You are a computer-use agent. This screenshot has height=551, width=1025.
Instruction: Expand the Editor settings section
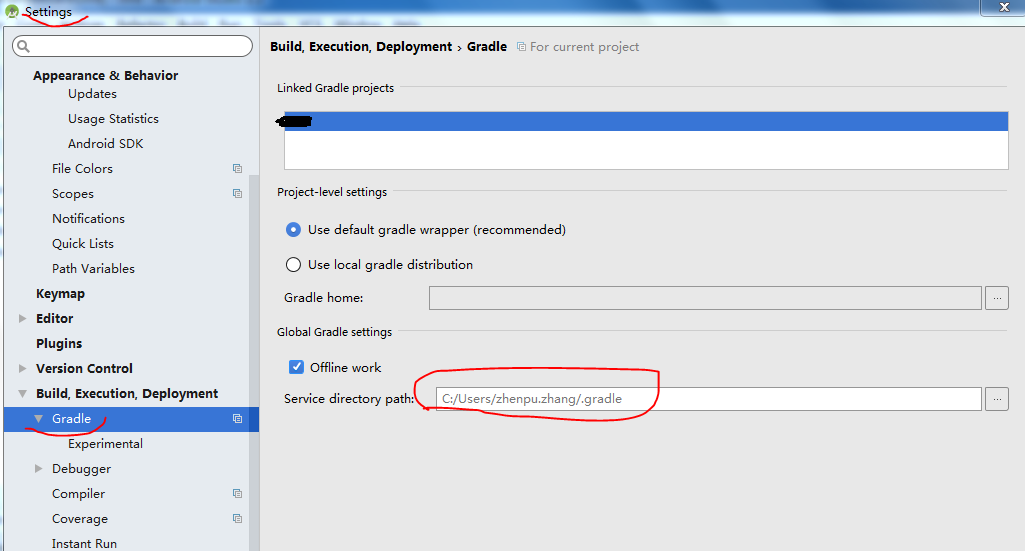(22, 319)
